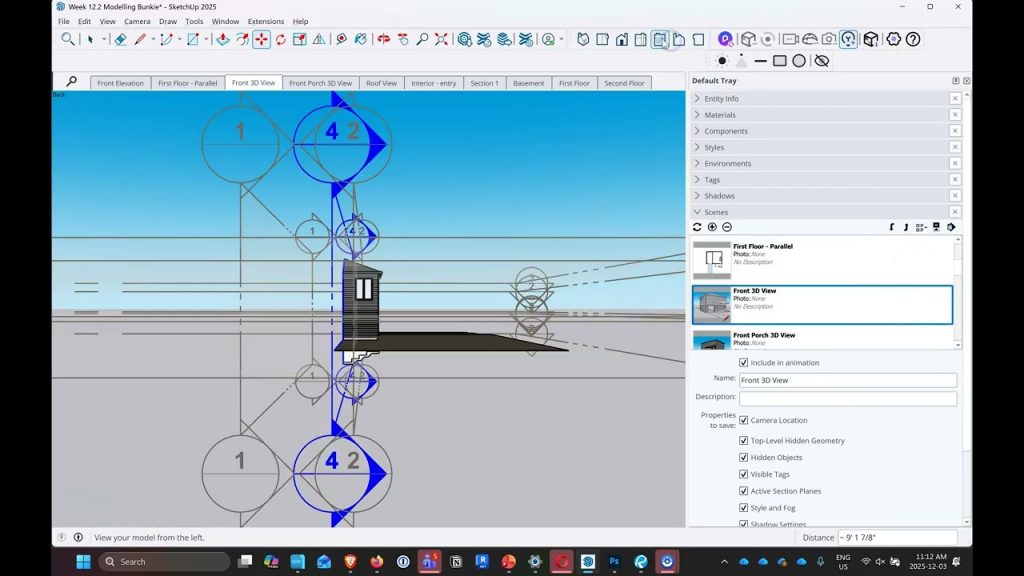Click the scene Name input field

(847, 380)
